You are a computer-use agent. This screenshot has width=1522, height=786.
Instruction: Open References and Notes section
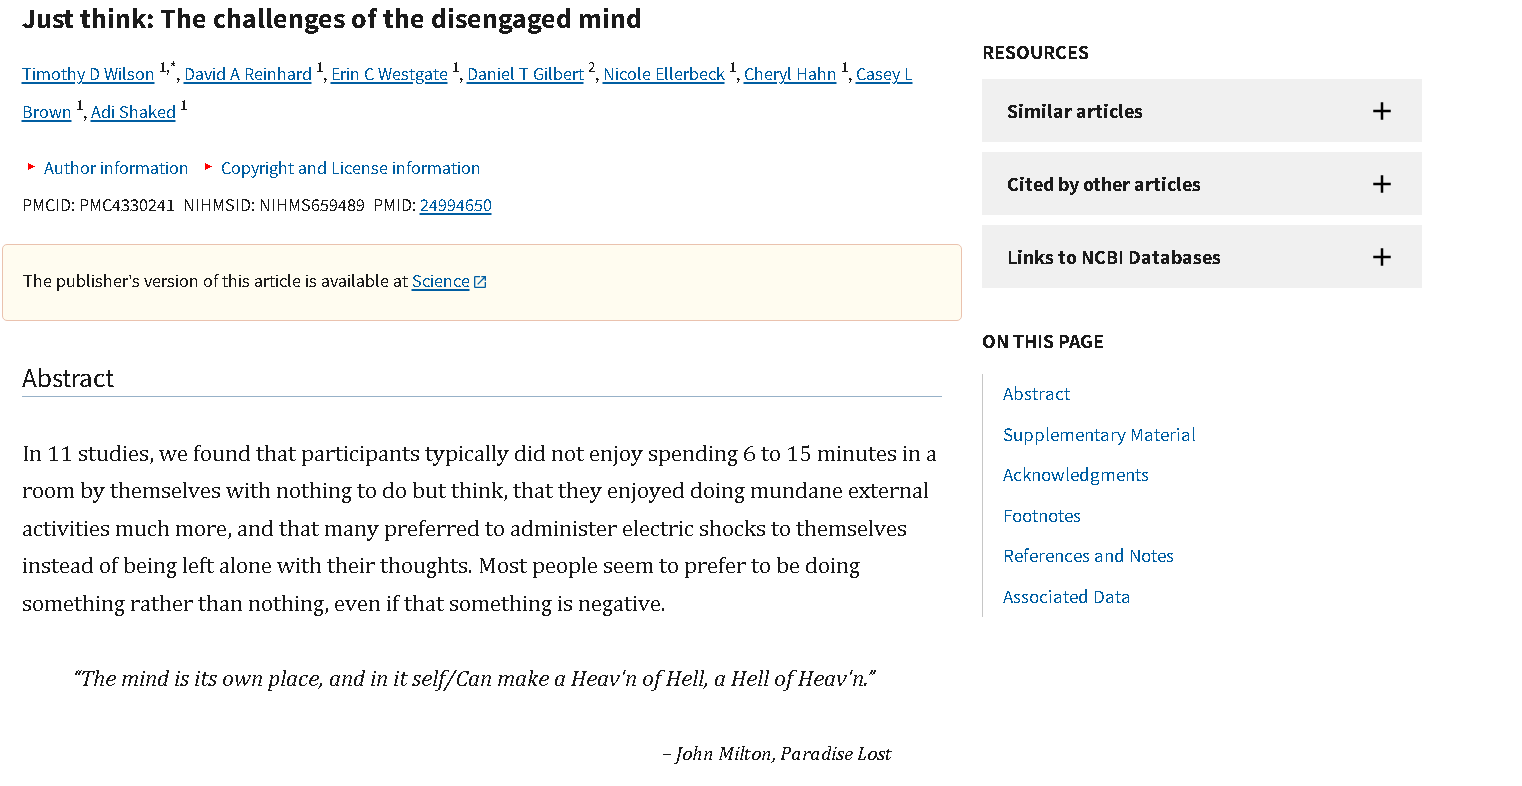pos(1088,556)
